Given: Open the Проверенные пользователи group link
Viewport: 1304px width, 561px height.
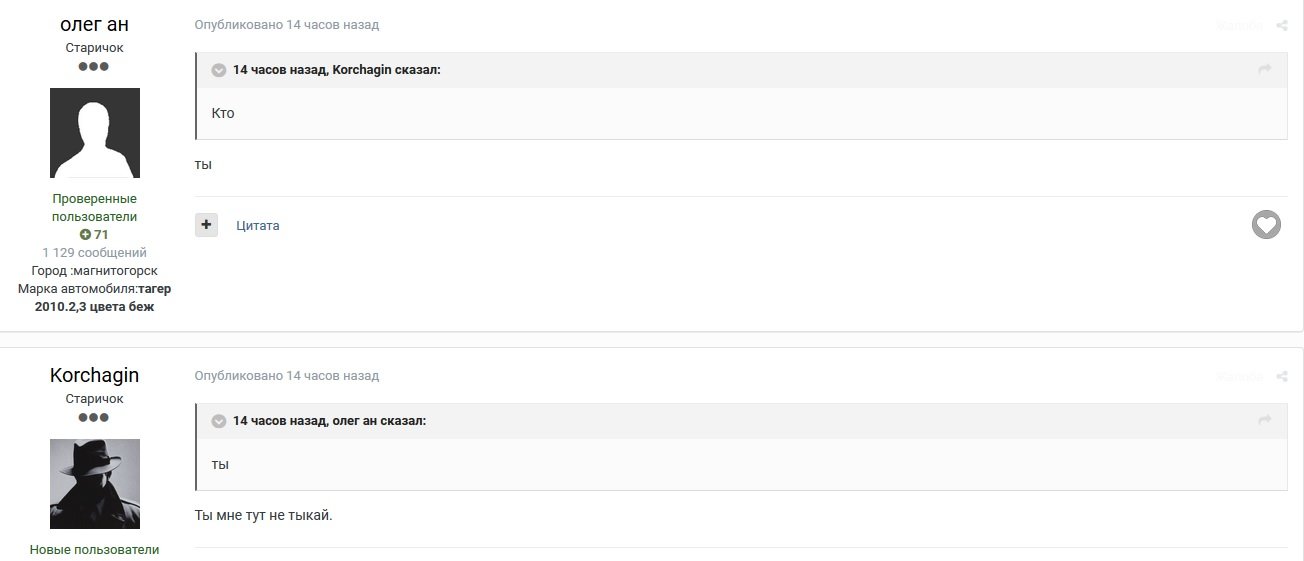Looking at the screenshot, I should tap(95, 207).
